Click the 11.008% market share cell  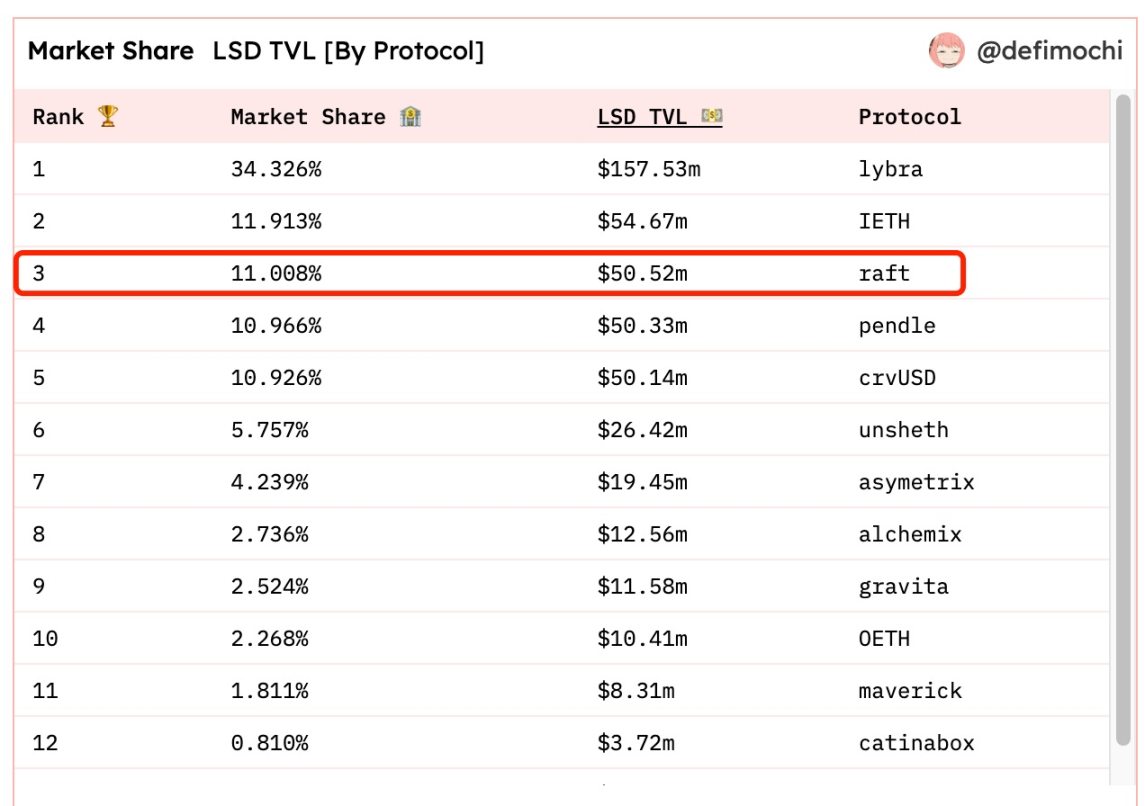pos(276,273)
